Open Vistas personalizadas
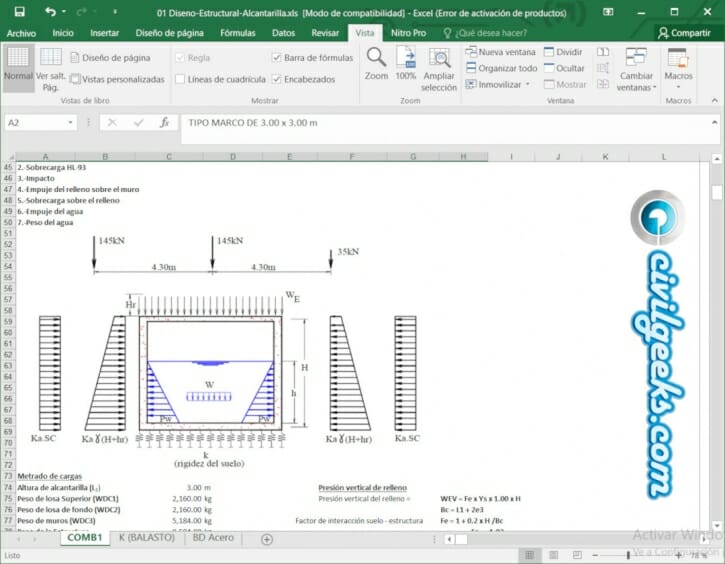 (117, 79)
